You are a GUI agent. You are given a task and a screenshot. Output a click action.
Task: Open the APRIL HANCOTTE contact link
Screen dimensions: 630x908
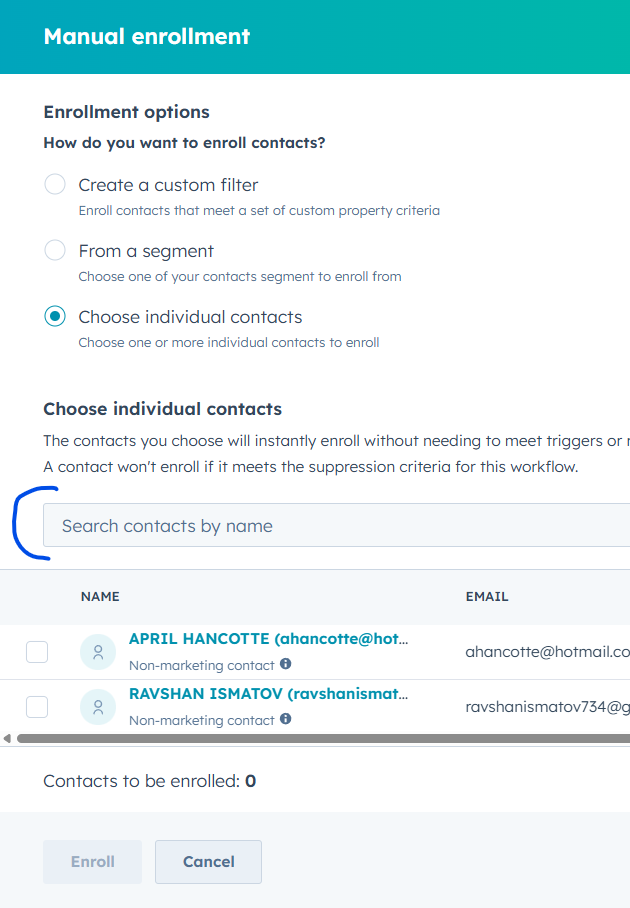(x=268, y=639)
